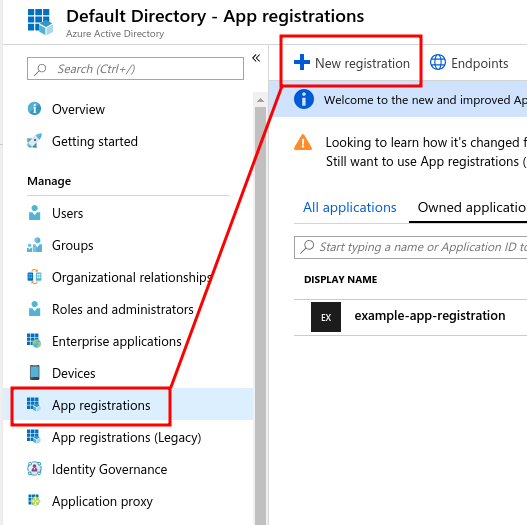Screen dimensions: 527x525
Task: Click the orange warning triangle icon
Action: (x=303, y=142)
